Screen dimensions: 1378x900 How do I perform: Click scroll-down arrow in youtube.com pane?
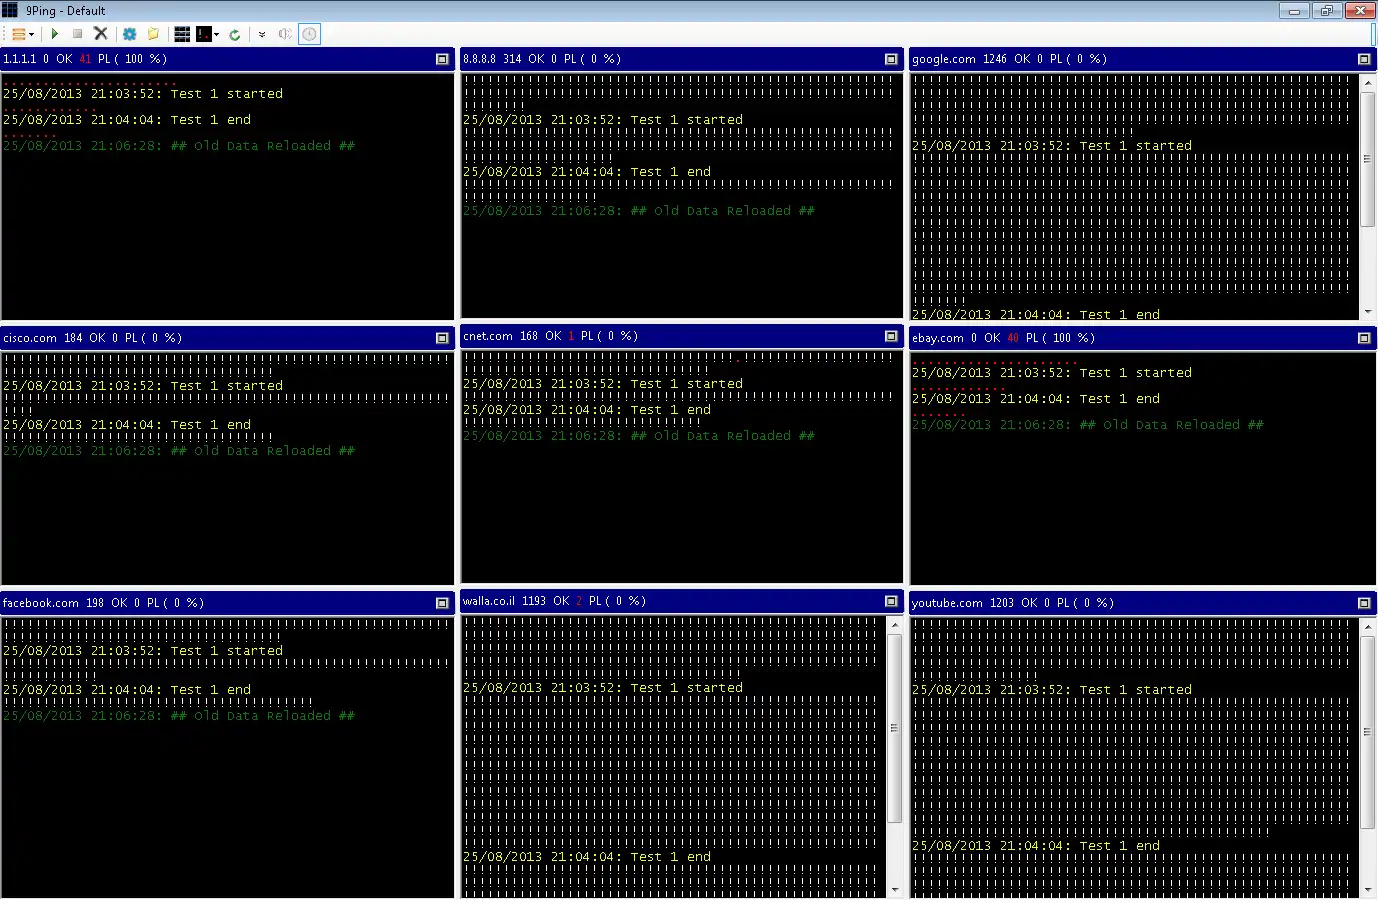[1368, 889]
